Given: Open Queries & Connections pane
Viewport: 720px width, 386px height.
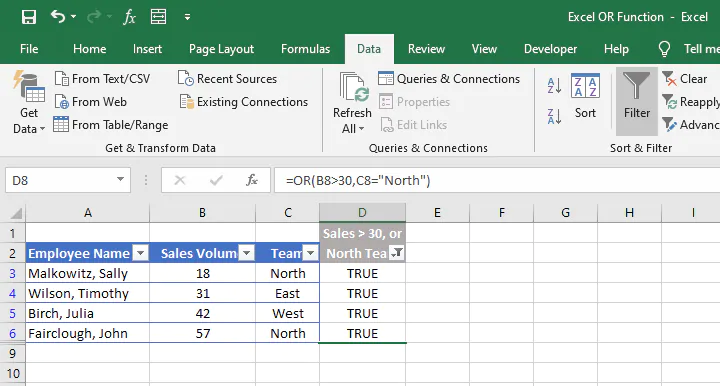Looking at the screenshot, I should coord(449,79).
